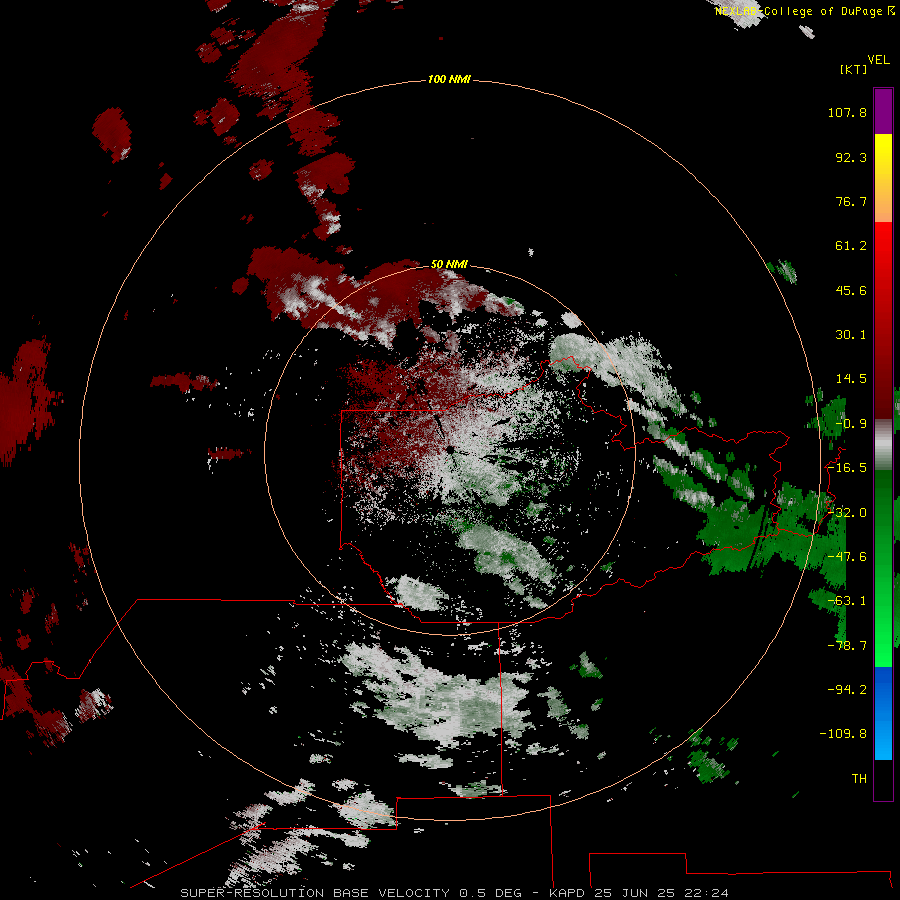Click the -109.8 velocity scale value
The image size is (900, 900).
(843, 734)
